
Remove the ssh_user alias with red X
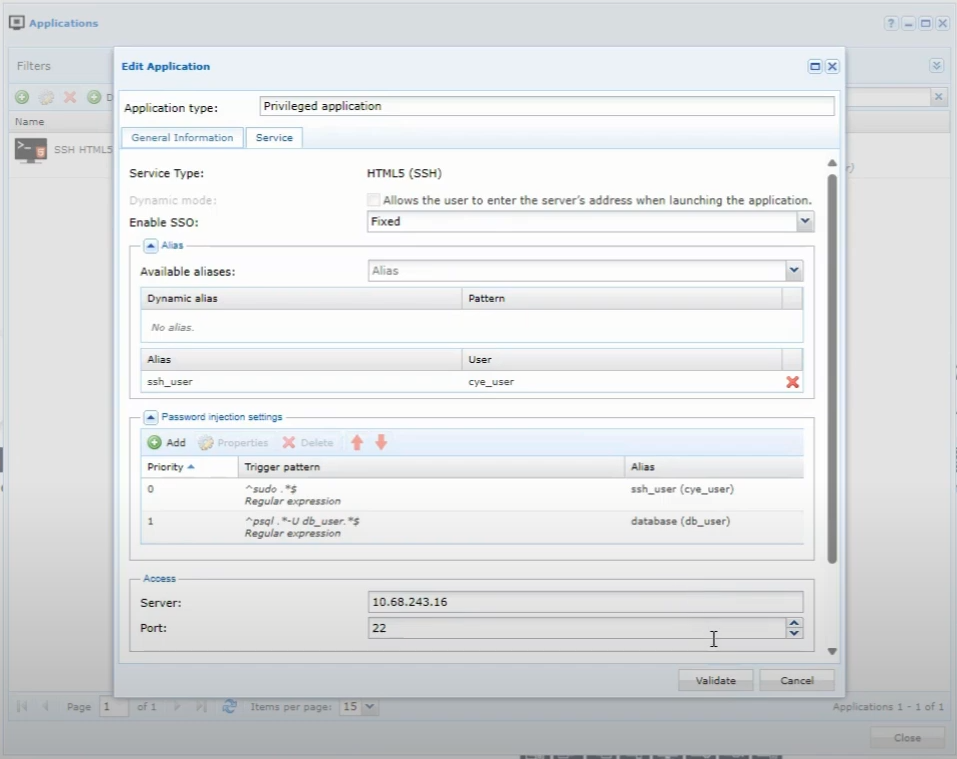click(x=792, y=382)
